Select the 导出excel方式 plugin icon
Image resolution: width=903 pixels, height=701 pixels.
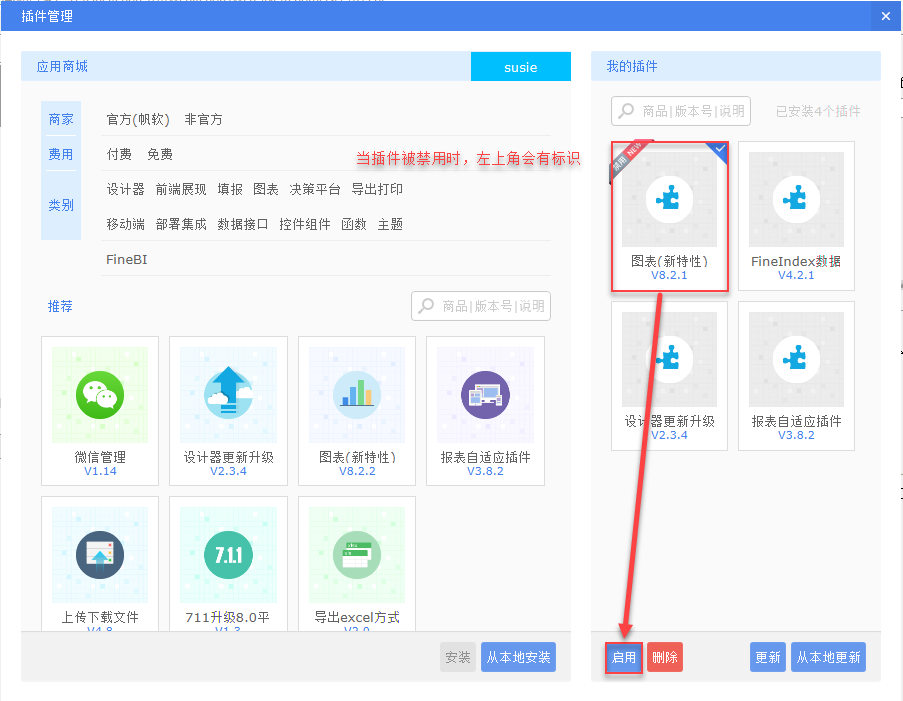pos(357,555)
